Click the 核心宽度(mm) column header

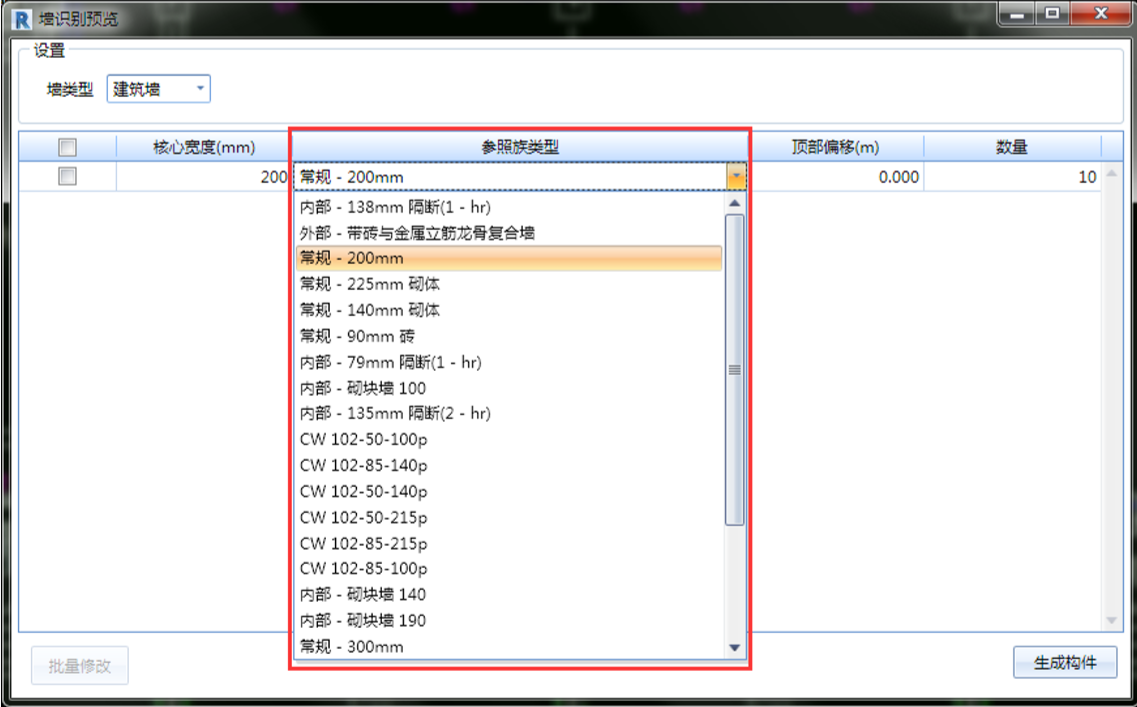click(x=204, y=147)
